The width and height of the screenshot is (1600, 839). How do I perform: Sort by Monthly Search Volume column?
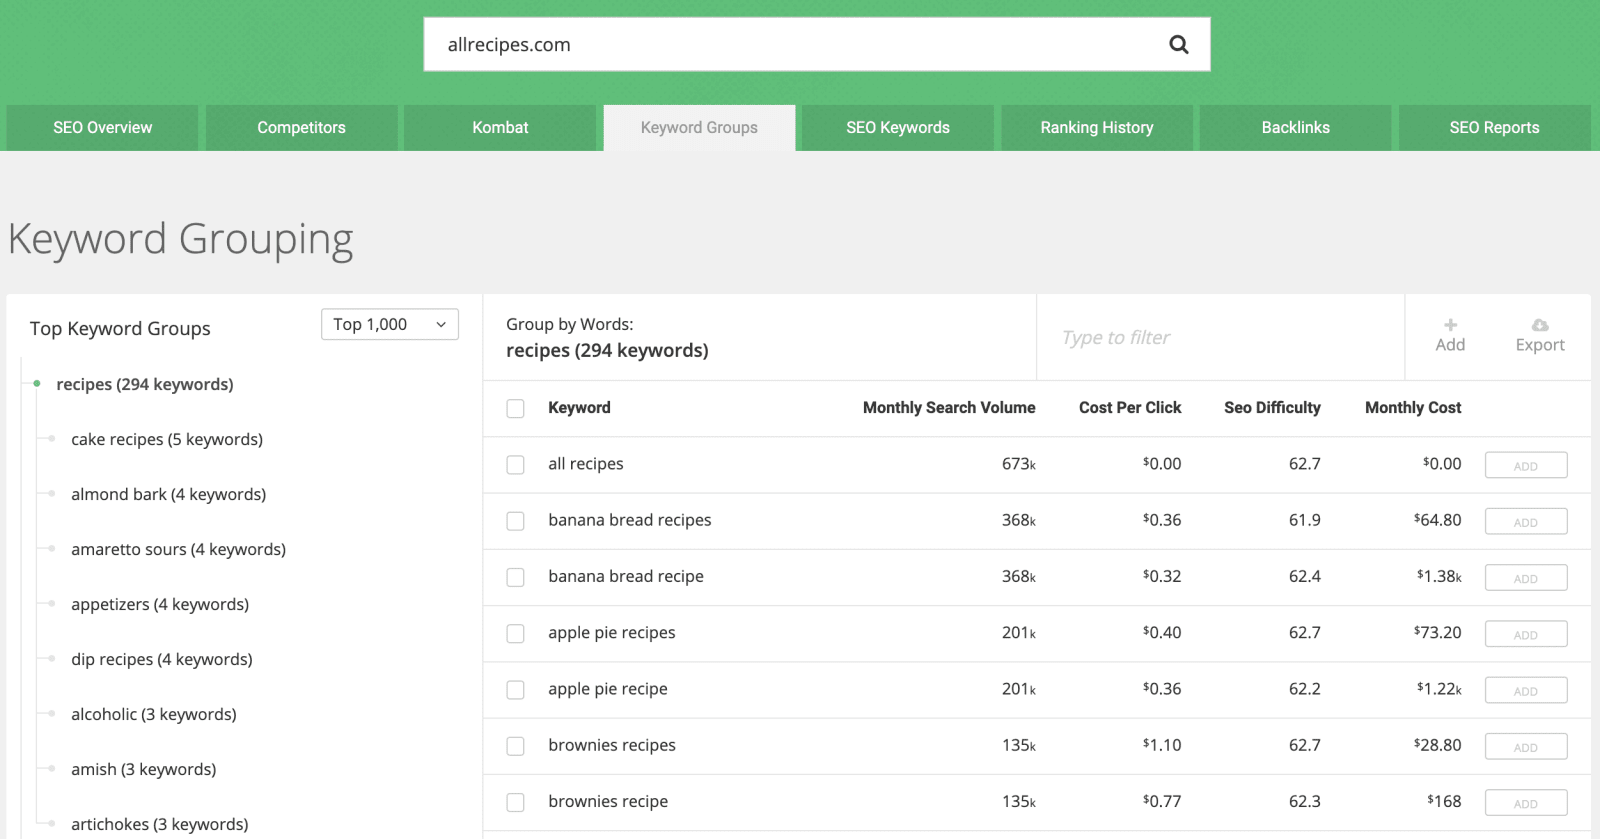click(949, 408)
